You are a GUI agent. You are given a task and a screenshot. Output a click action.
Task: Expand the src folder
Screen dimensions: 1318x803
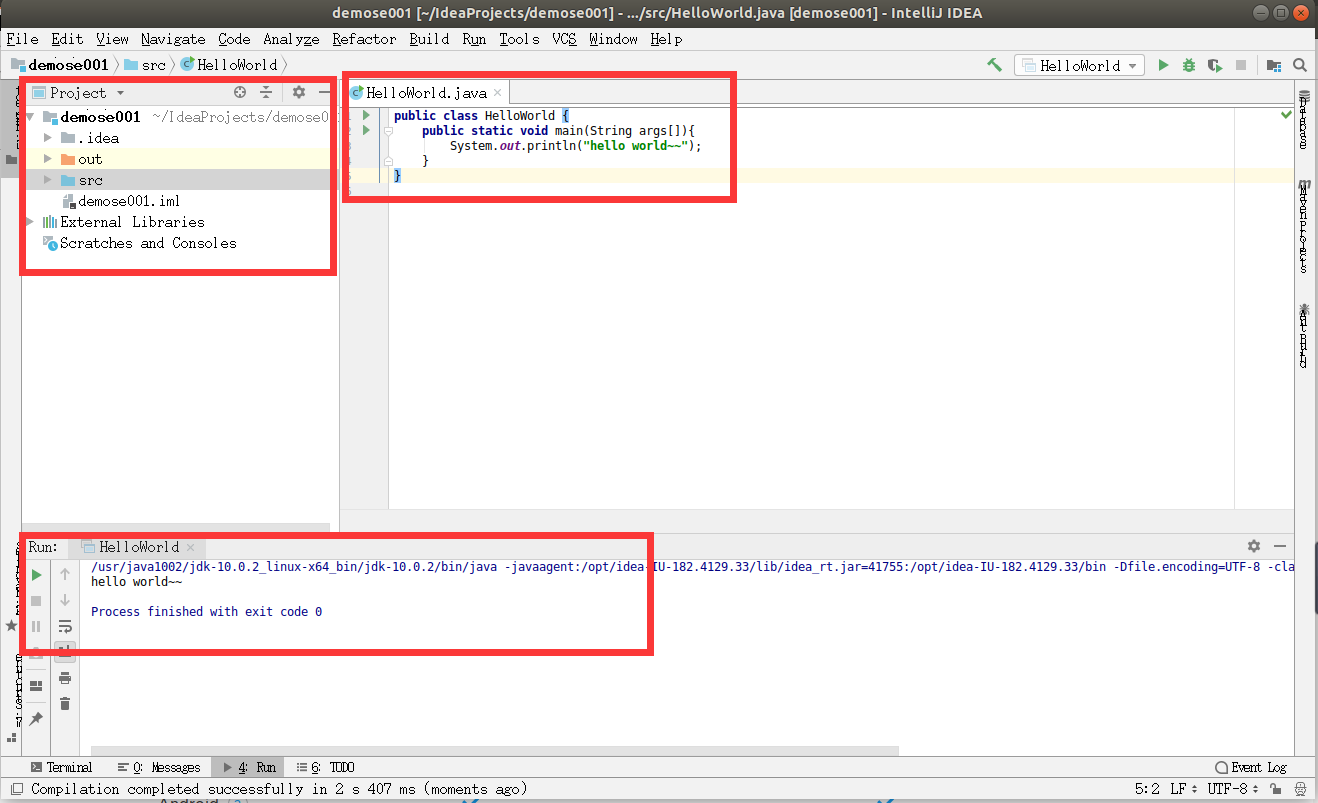pyautogui.click(x=48, y=180)
